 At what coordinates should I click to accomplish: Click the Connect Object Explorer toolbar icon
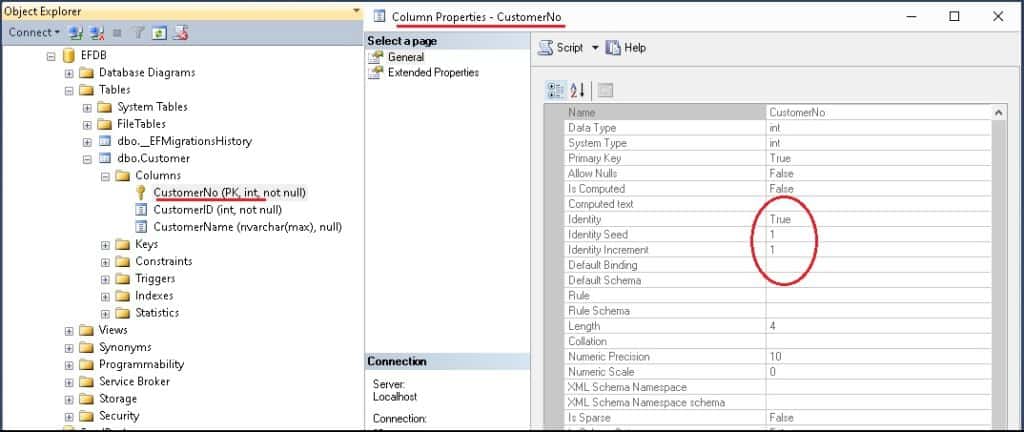pyautogui.click(x=76, y=32)
